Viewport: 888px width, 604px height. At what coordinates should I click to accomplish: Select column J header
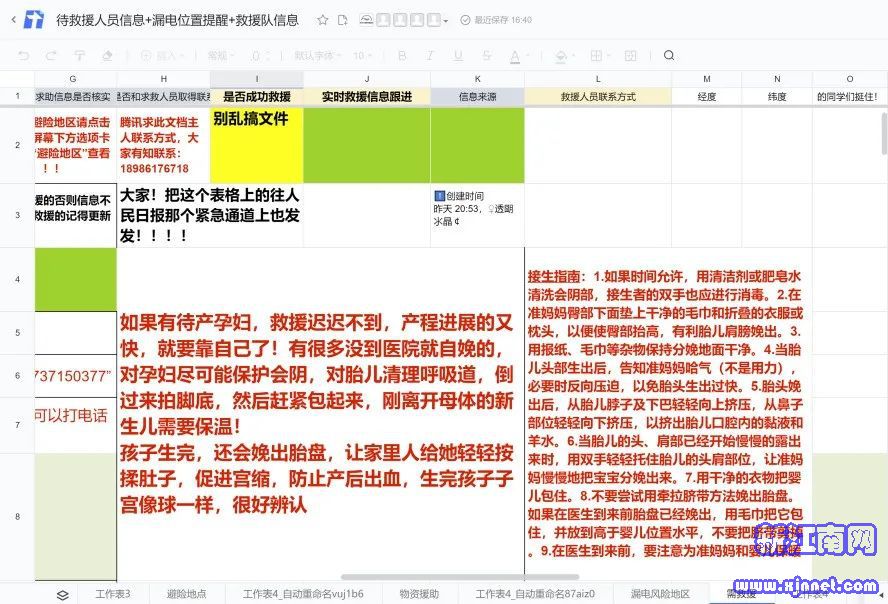(367, 79)
